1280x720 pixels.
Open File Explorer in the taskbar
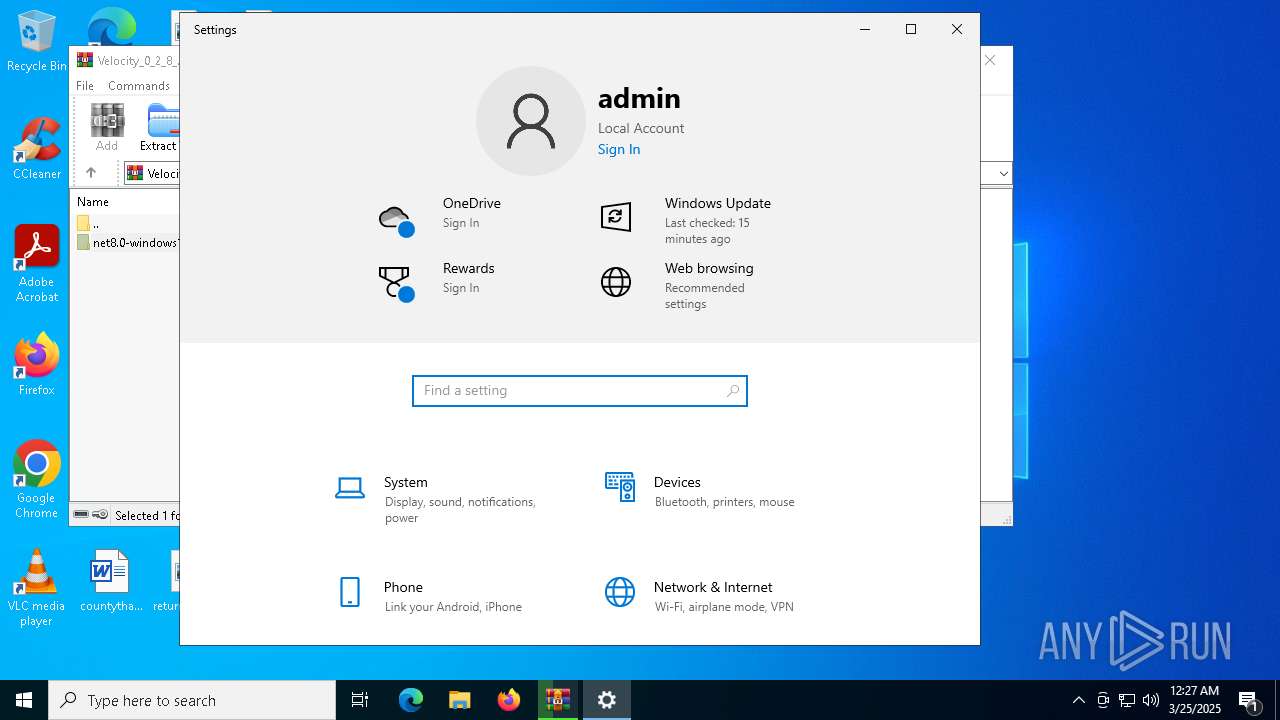tap(460, 700)
